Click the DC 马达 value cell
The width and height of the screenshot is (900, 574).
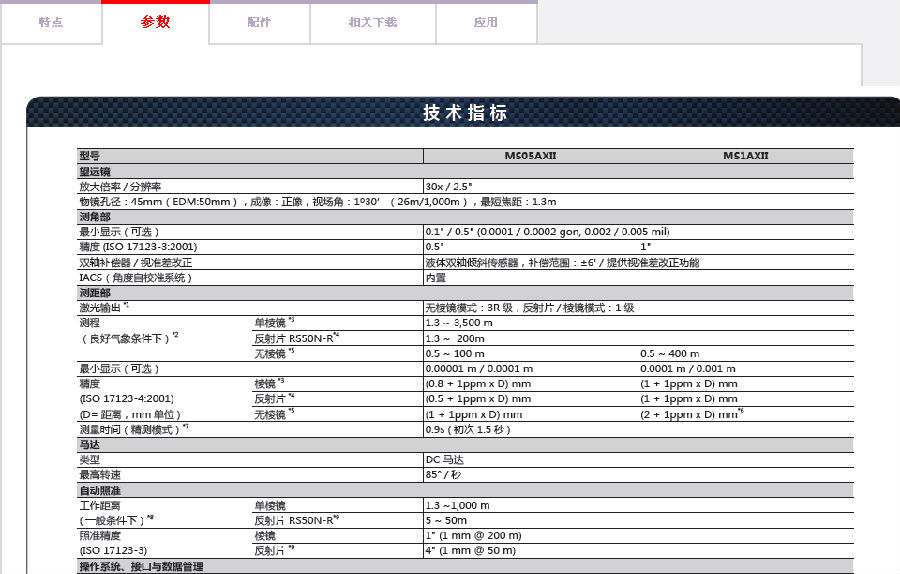pos(445,459)
